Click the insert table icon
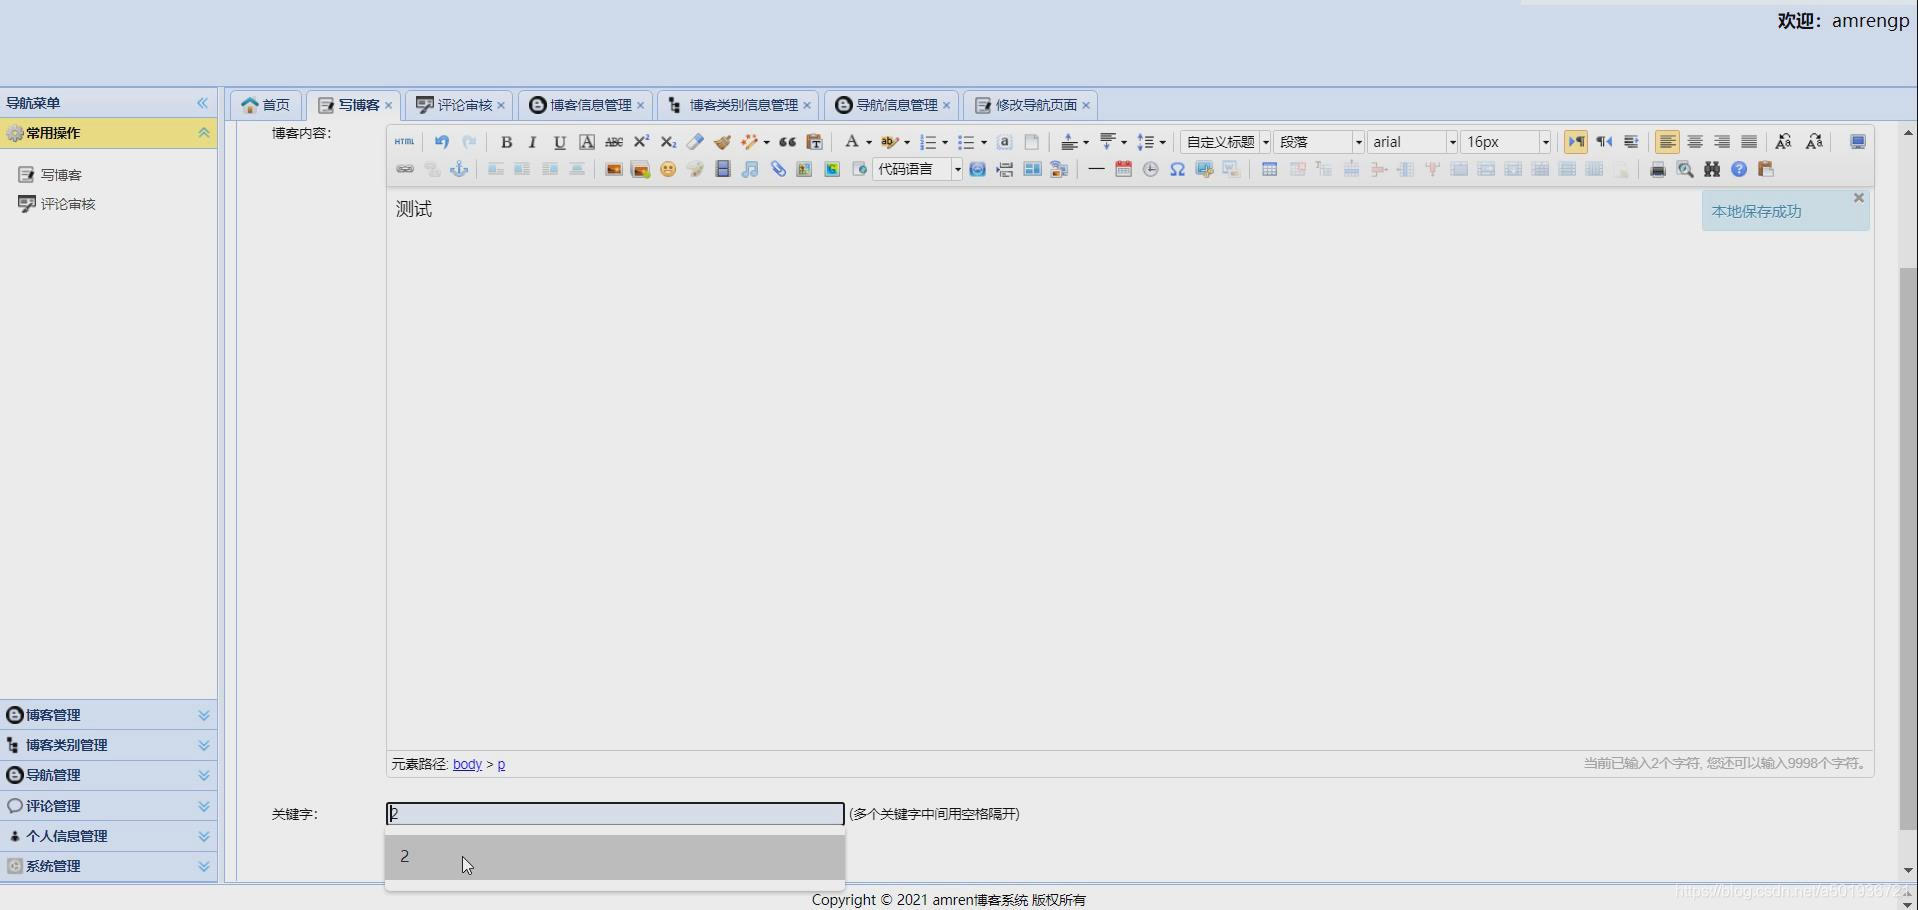 [1269, 169]
